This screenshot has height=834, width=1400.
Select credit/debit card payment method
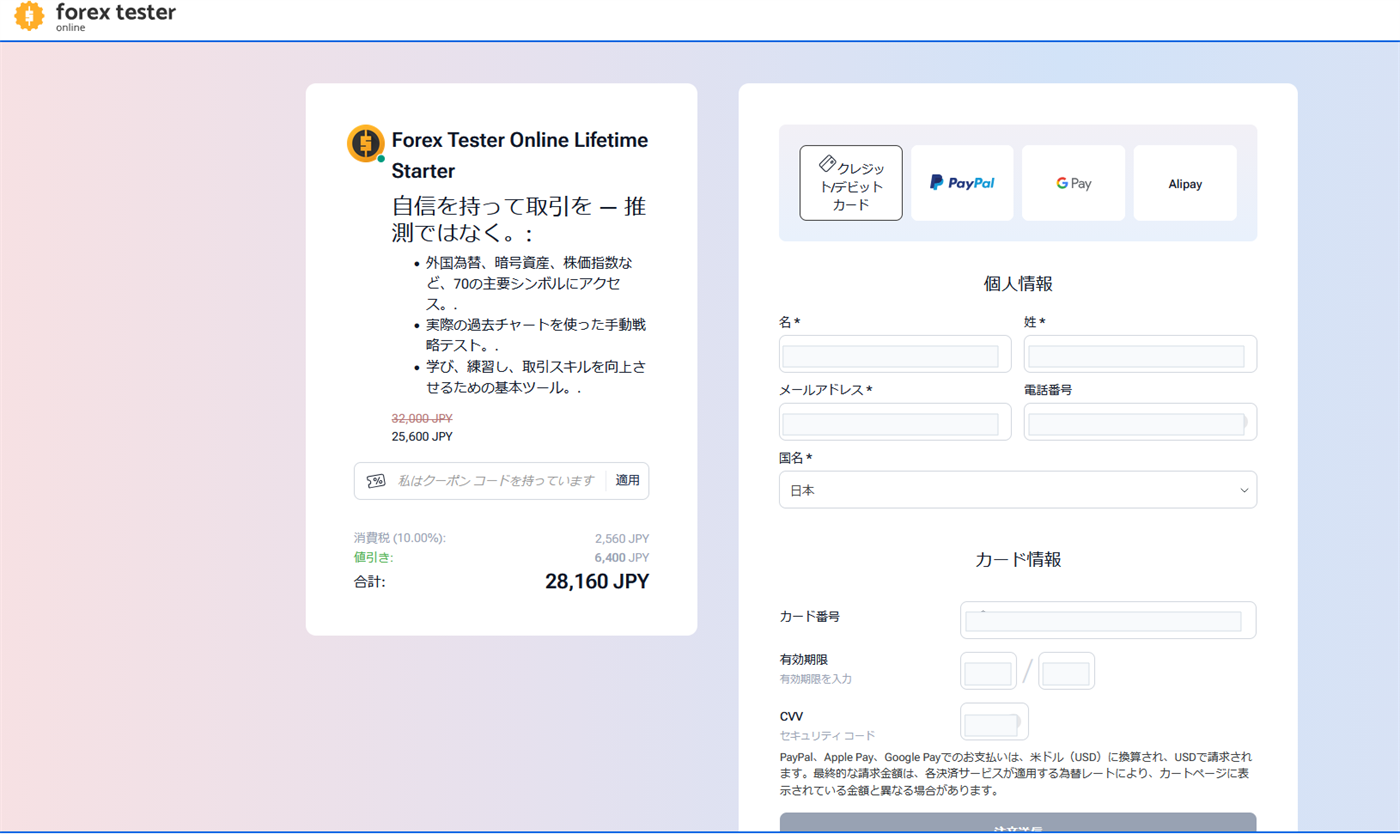[x=851, y=183]
